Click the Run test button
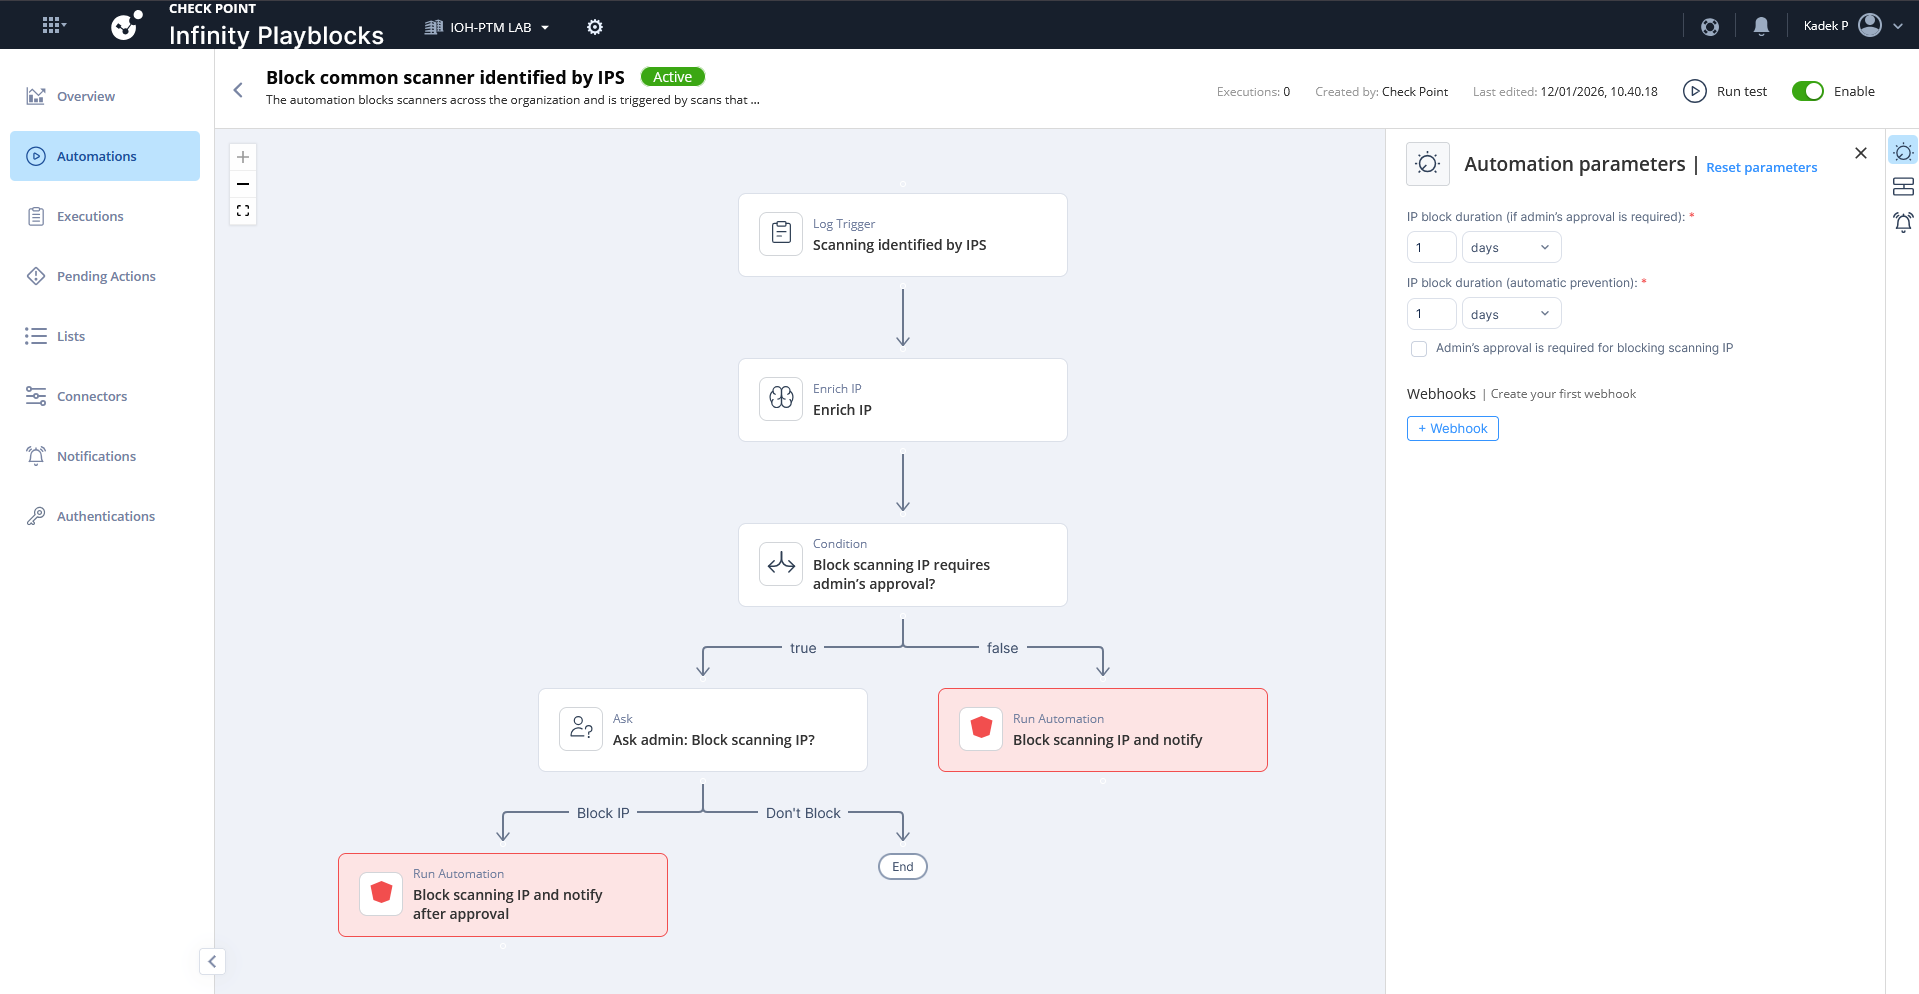1919x994 pixels. point(1725,91)
